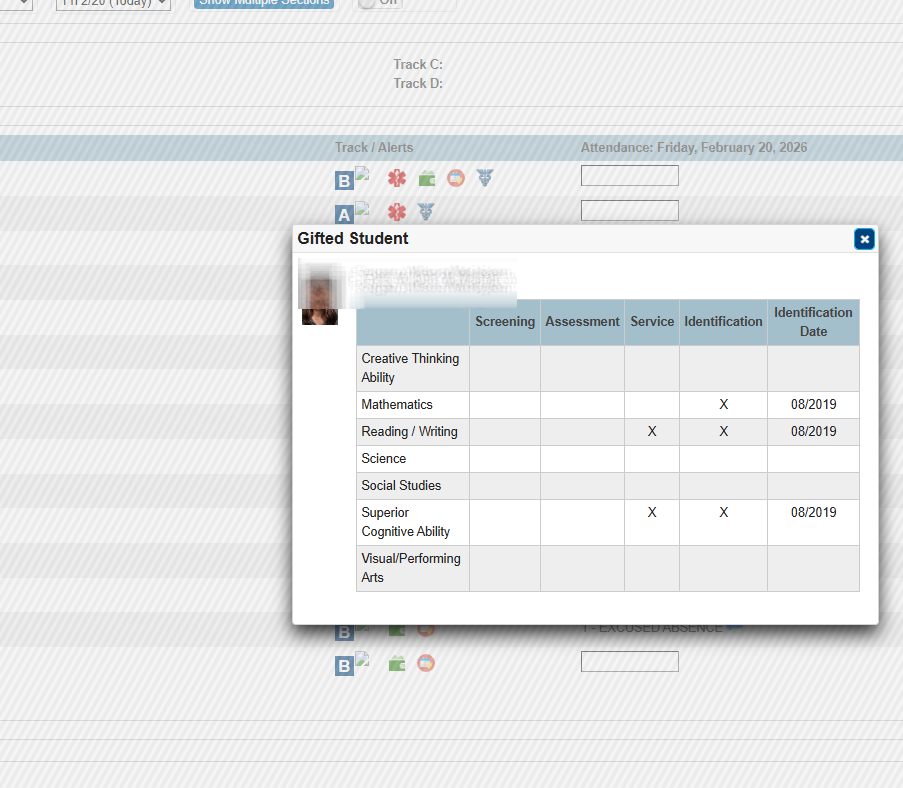Click red medical alert icon in first row
903x788 pixels.
(397, 179)
